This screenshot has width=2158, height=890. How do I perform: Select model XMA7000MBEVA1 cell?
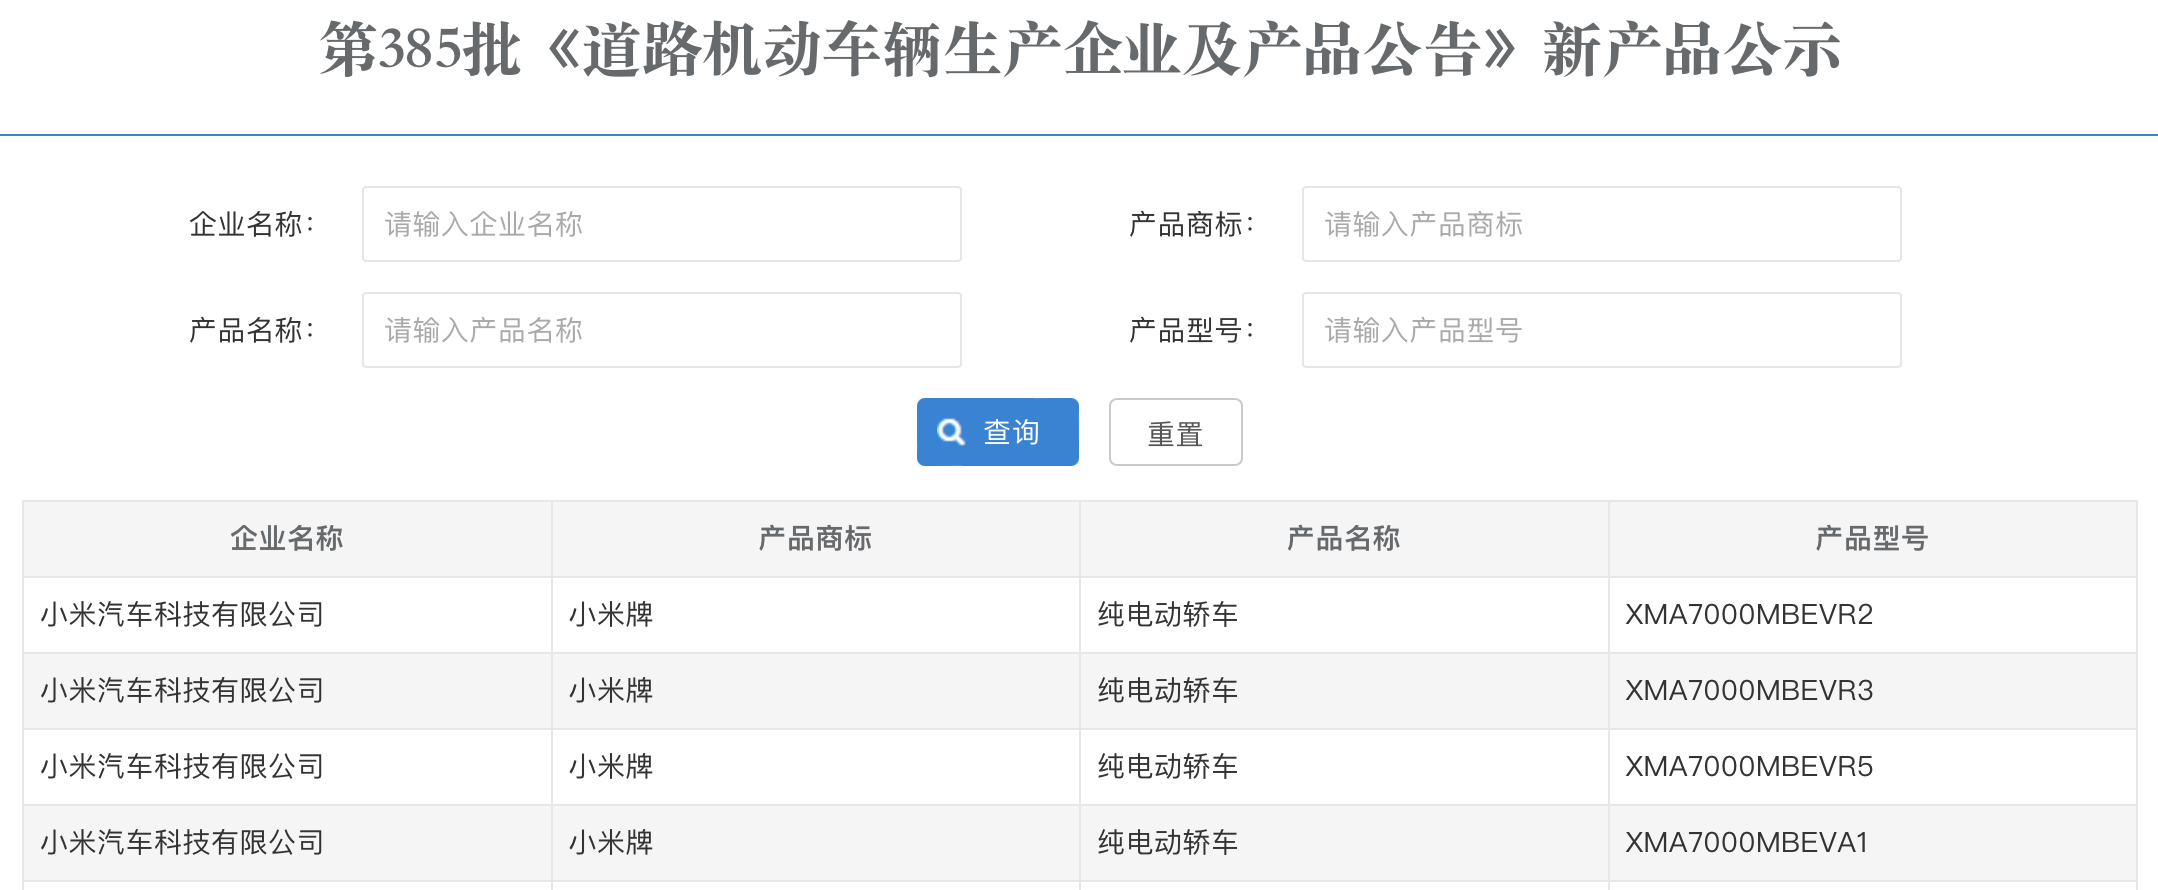(1746, 843)
